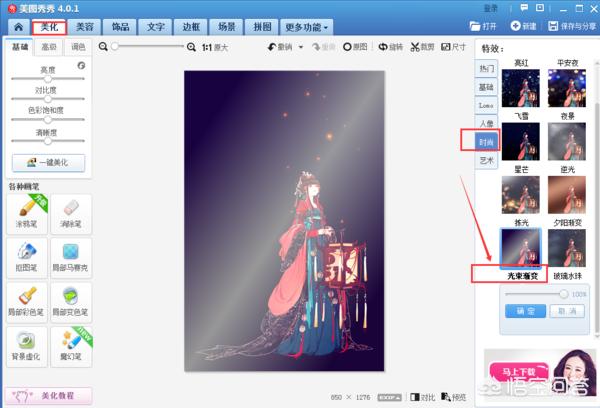Pick the 局部马赛克 mosaic tool

pyautogui.click(x=70, y=254)
